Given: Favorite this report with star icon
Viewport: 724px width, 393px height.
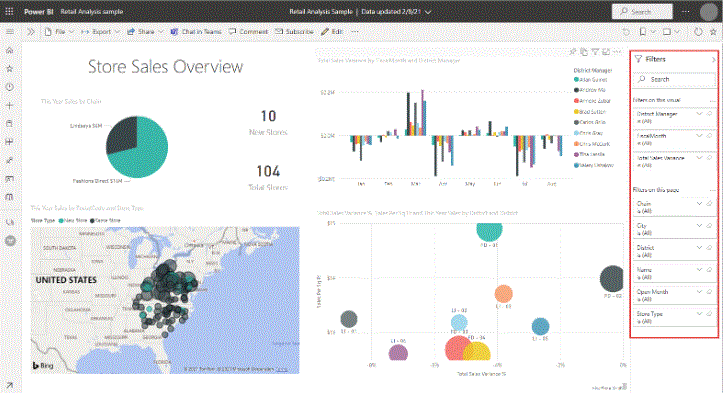Looking at the screenshot, I should point(713,32).
